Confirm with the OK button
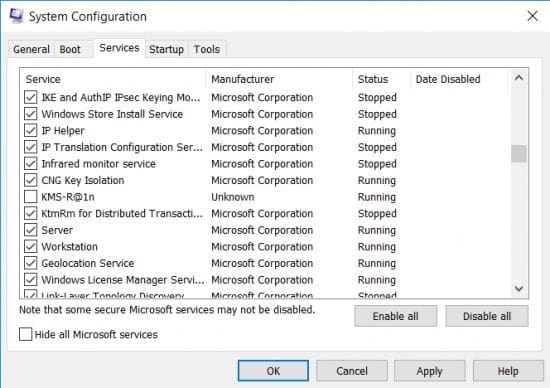 [273, 371]
